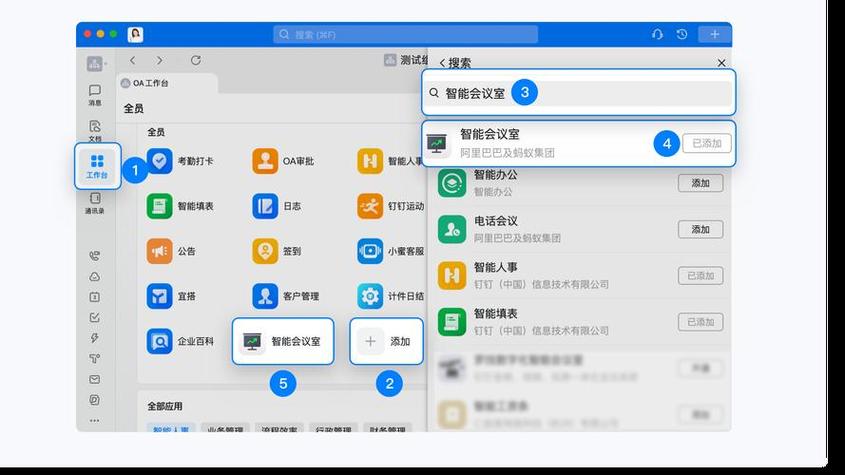Click the headset support icon in title bar

[x=657, y=35]
